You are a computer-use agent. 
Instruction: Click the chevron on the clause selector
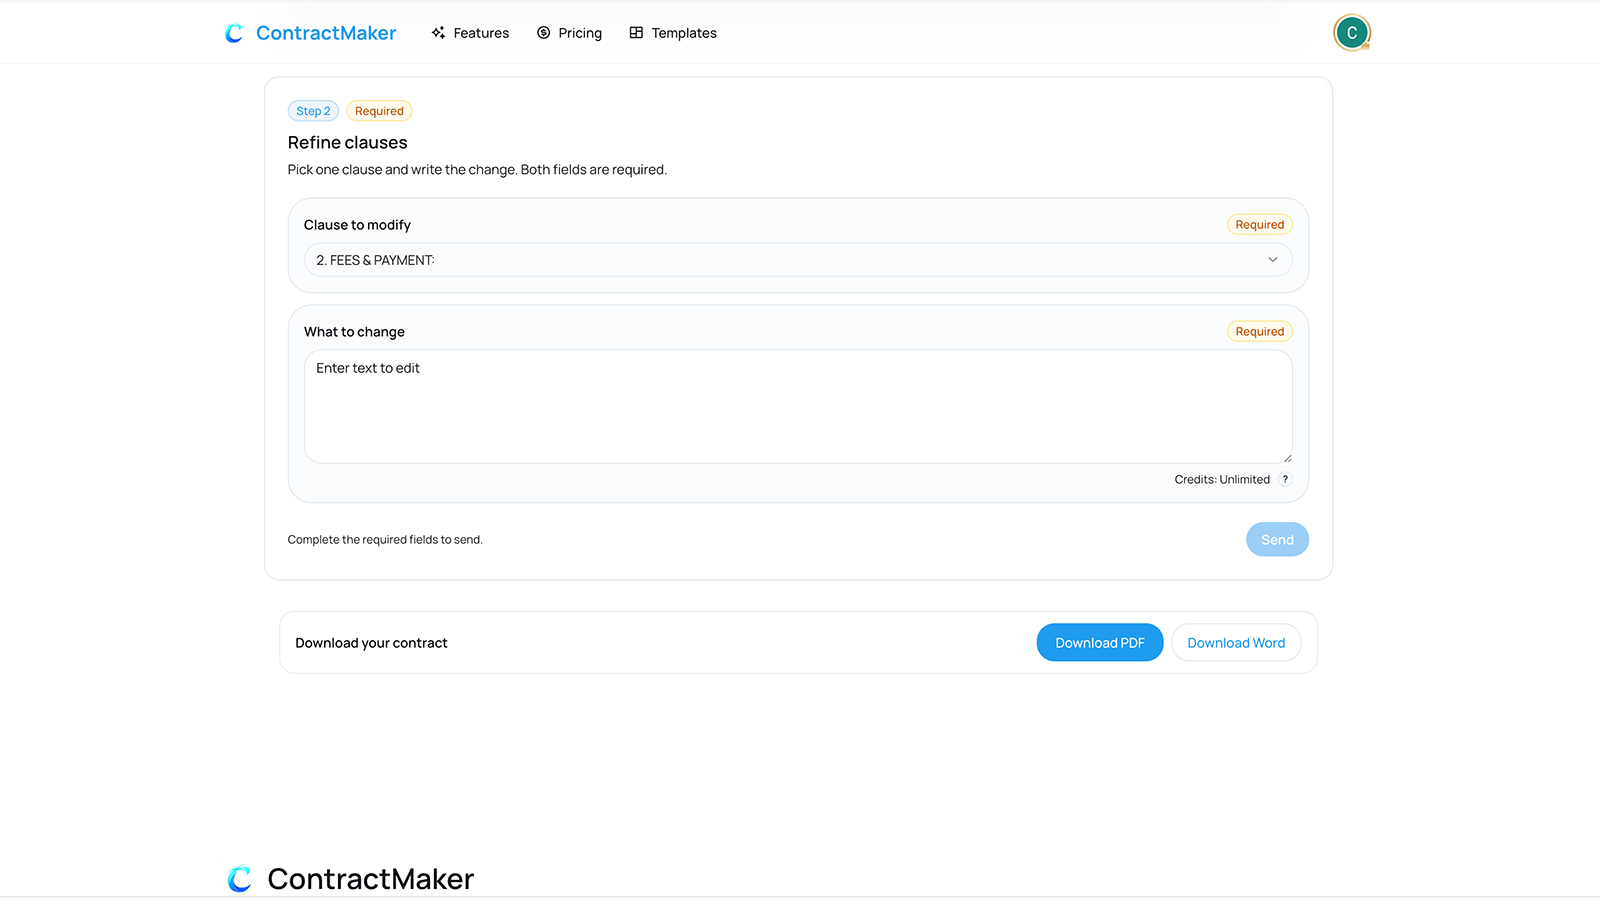(1273, 260)
